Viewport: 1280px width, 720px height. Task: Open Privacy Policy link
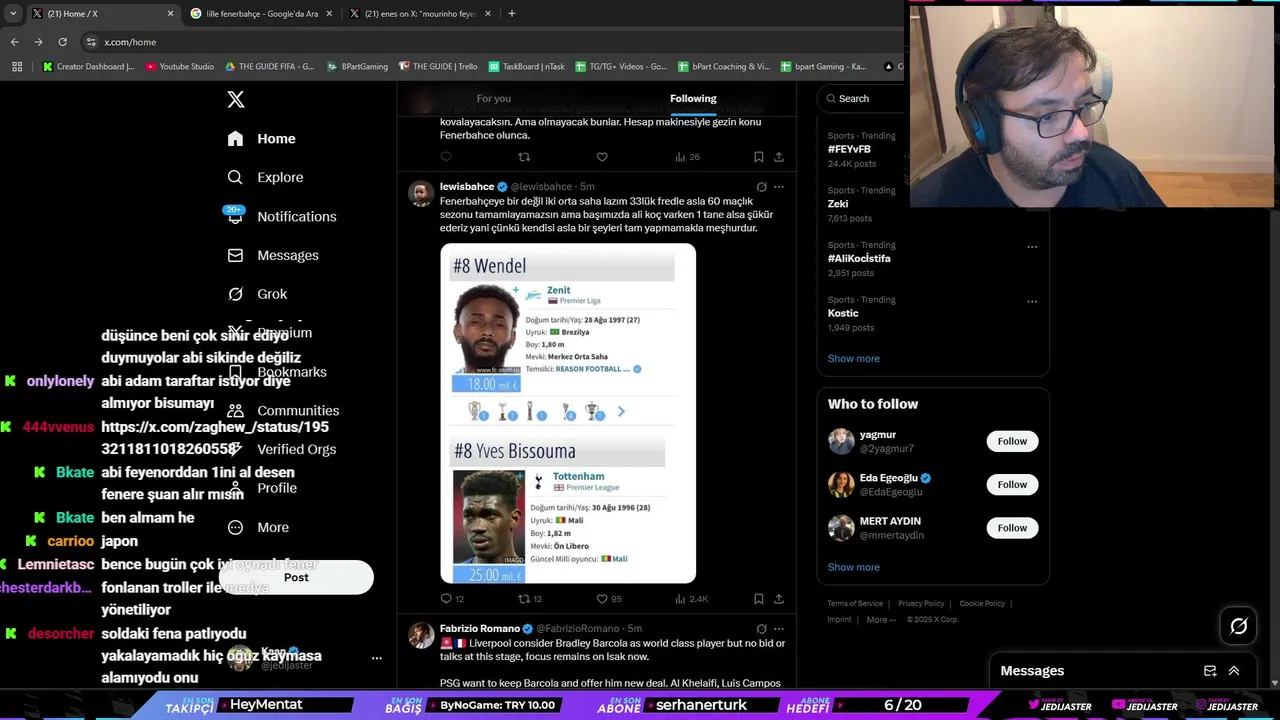click(921, 604)
